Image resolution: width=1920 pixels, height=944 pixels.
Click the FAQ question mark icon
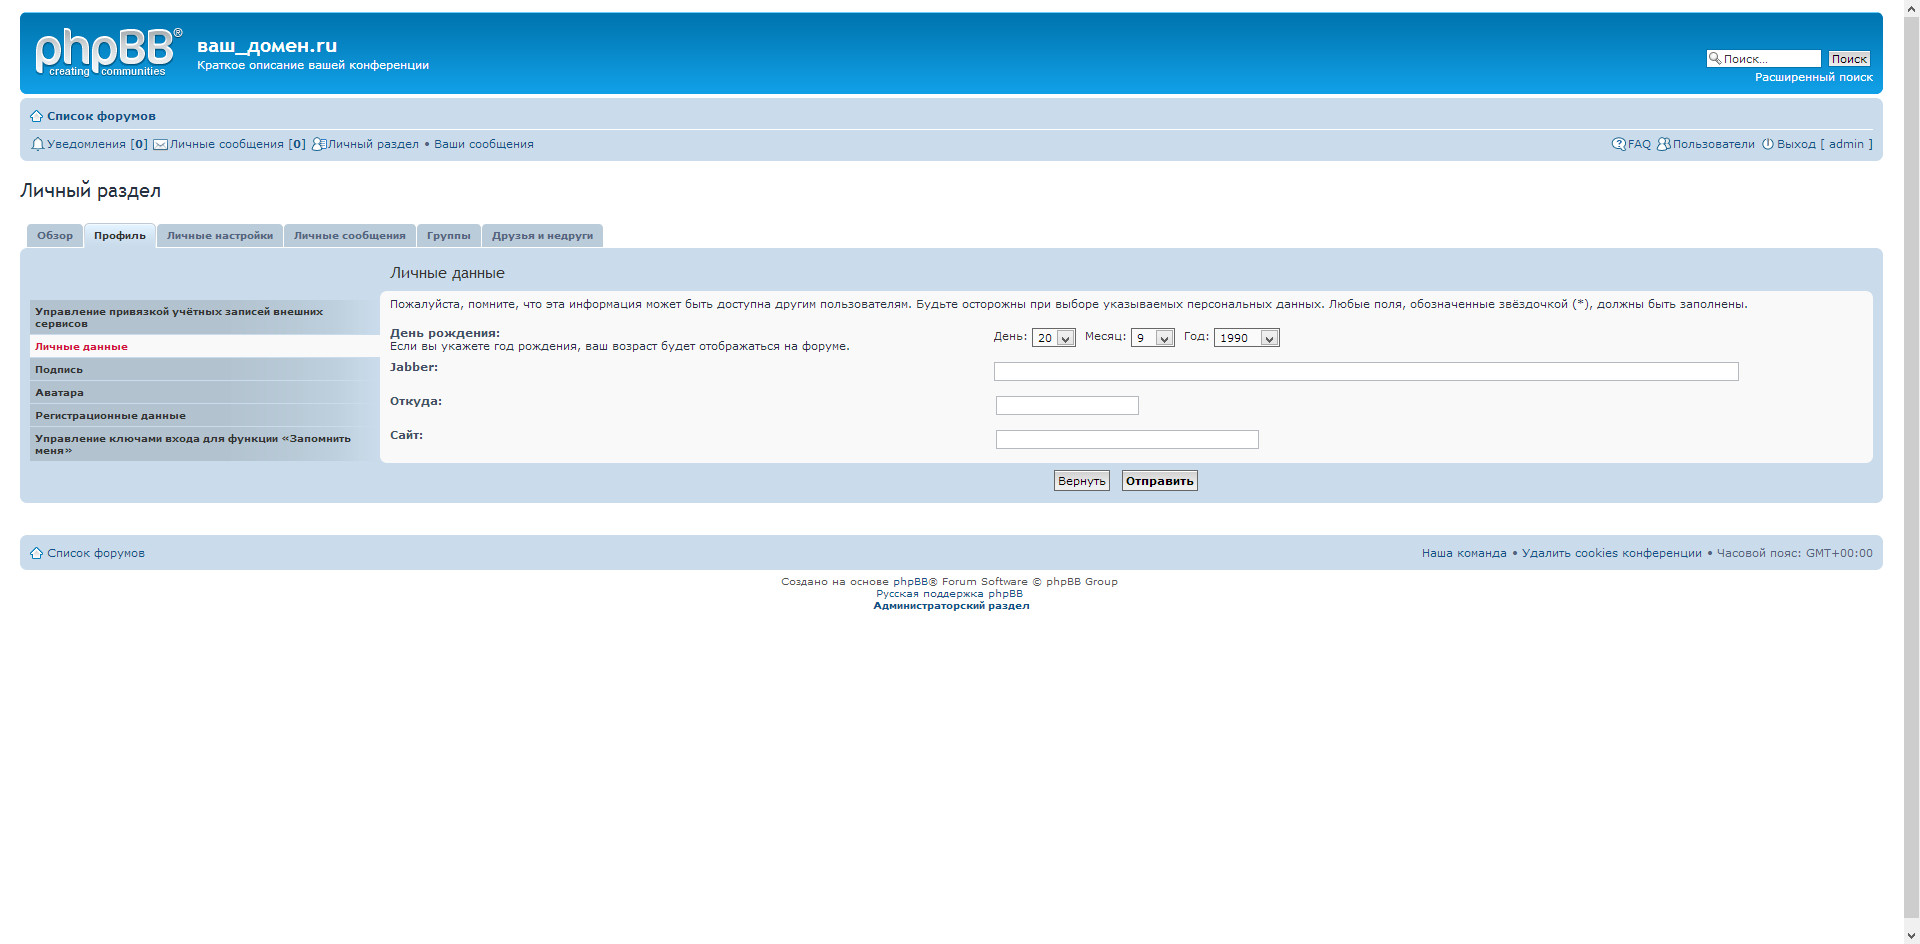coord(1618,145)
